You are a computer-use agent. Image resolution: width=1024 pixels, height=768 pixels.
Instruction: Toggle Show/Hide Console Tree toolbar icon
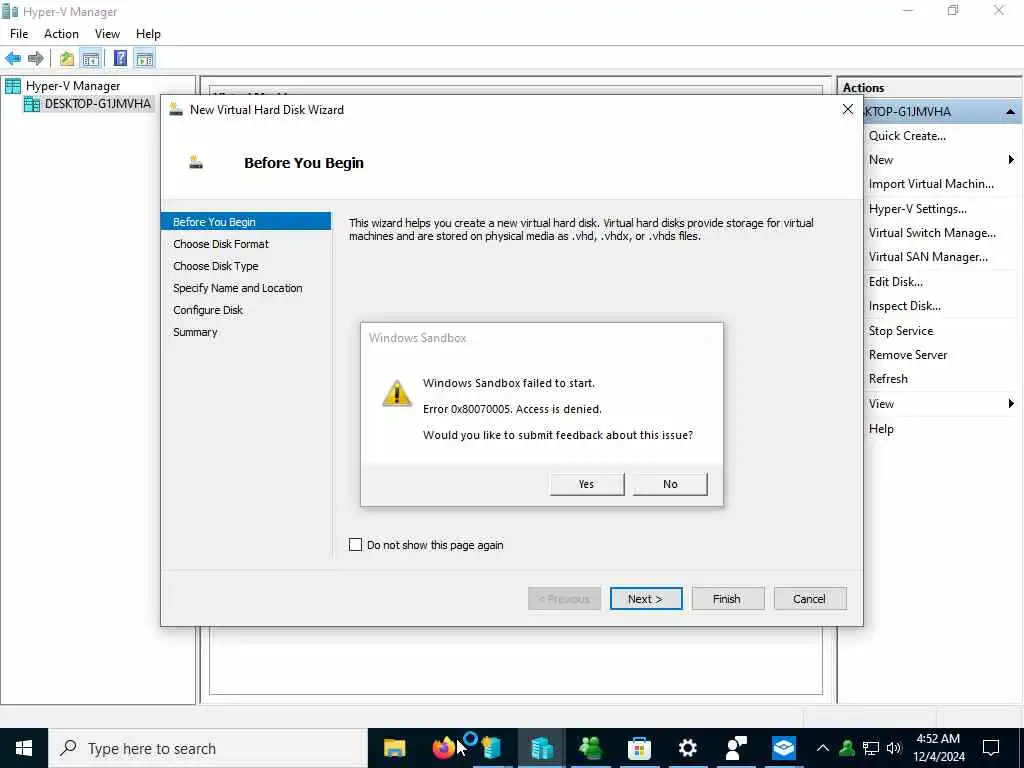(x=91, y=59)
